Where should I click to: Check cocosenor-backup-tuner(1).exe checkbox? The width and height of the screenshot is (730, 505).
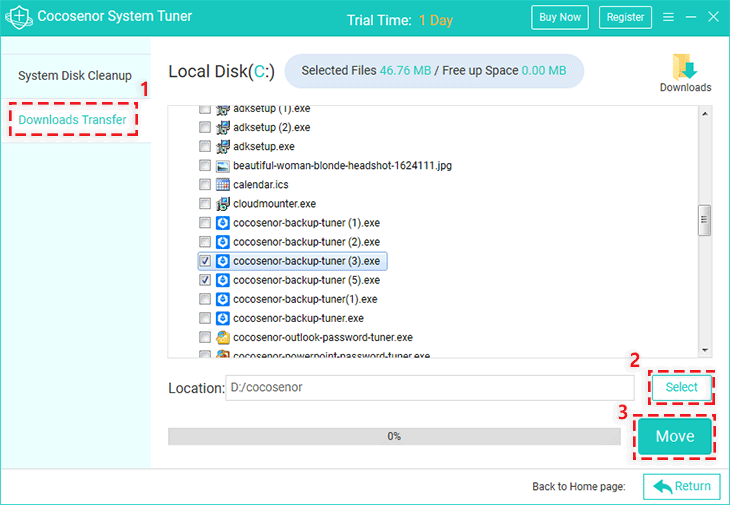pos(204,299)
